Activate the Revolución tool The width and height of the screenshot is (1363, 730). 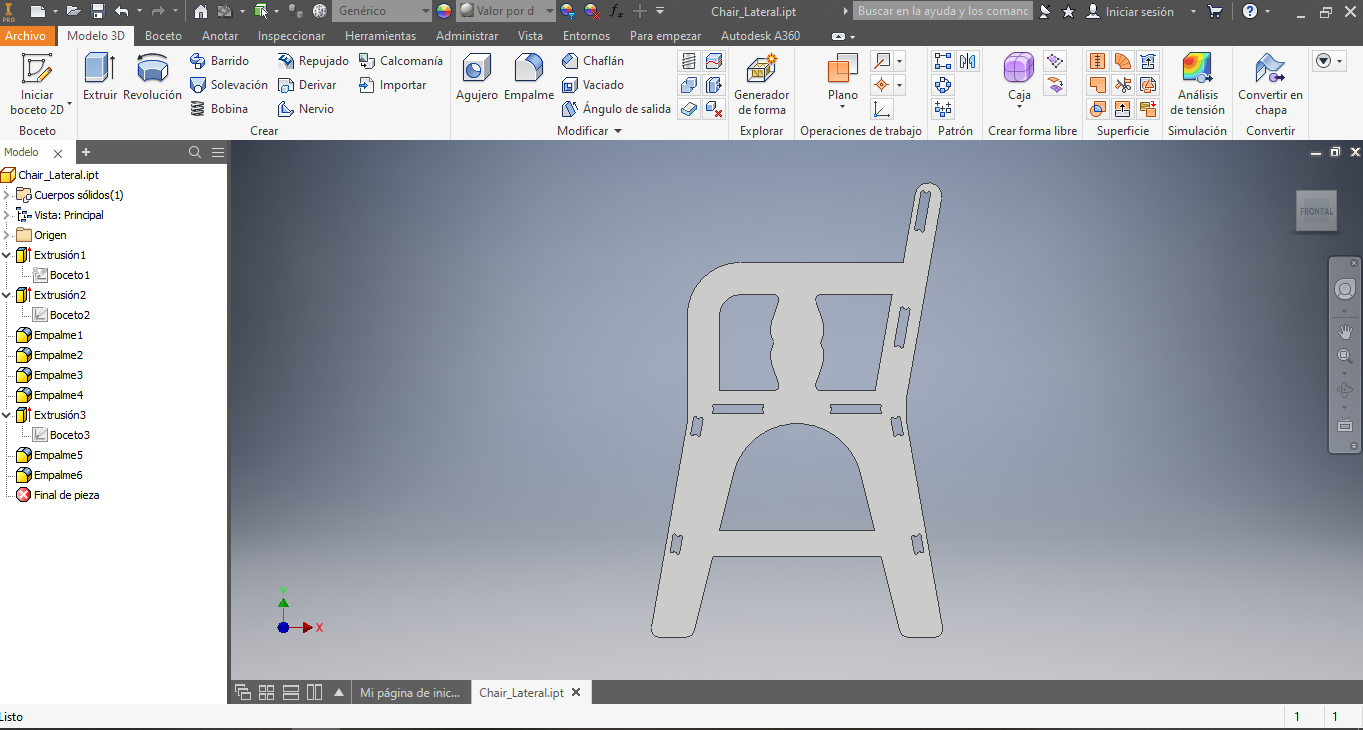coord(152,78)
